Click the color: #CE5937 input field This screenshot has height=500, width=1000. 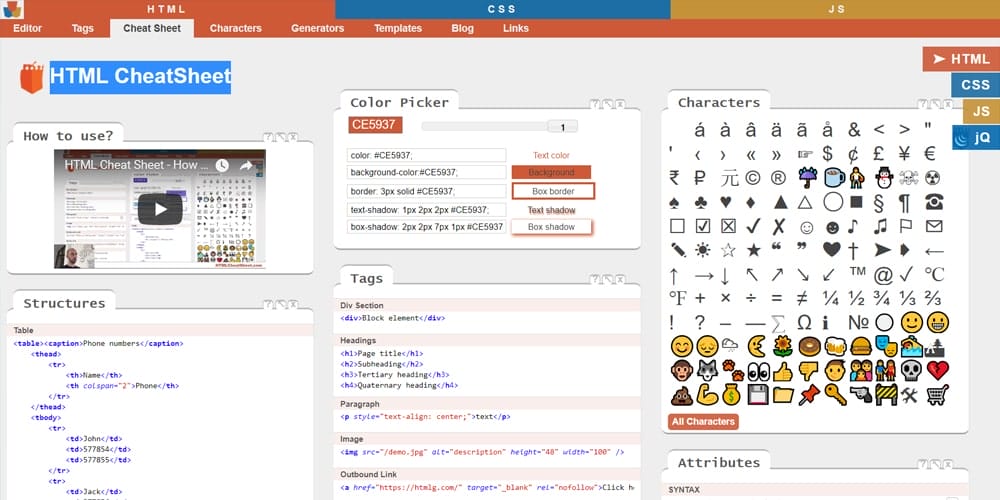point(427,156)
